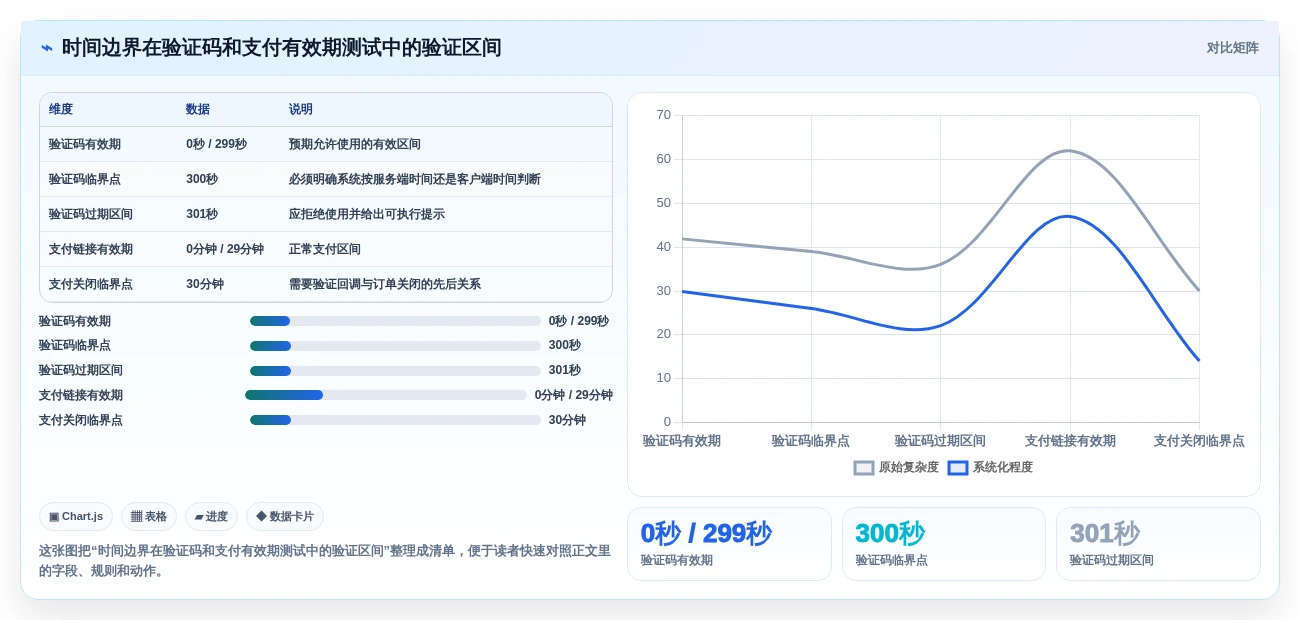Screen dimensions: 1300x620
Task: Click the 验证码过期区间 chart axis label
Action: (x=940, y=441)
